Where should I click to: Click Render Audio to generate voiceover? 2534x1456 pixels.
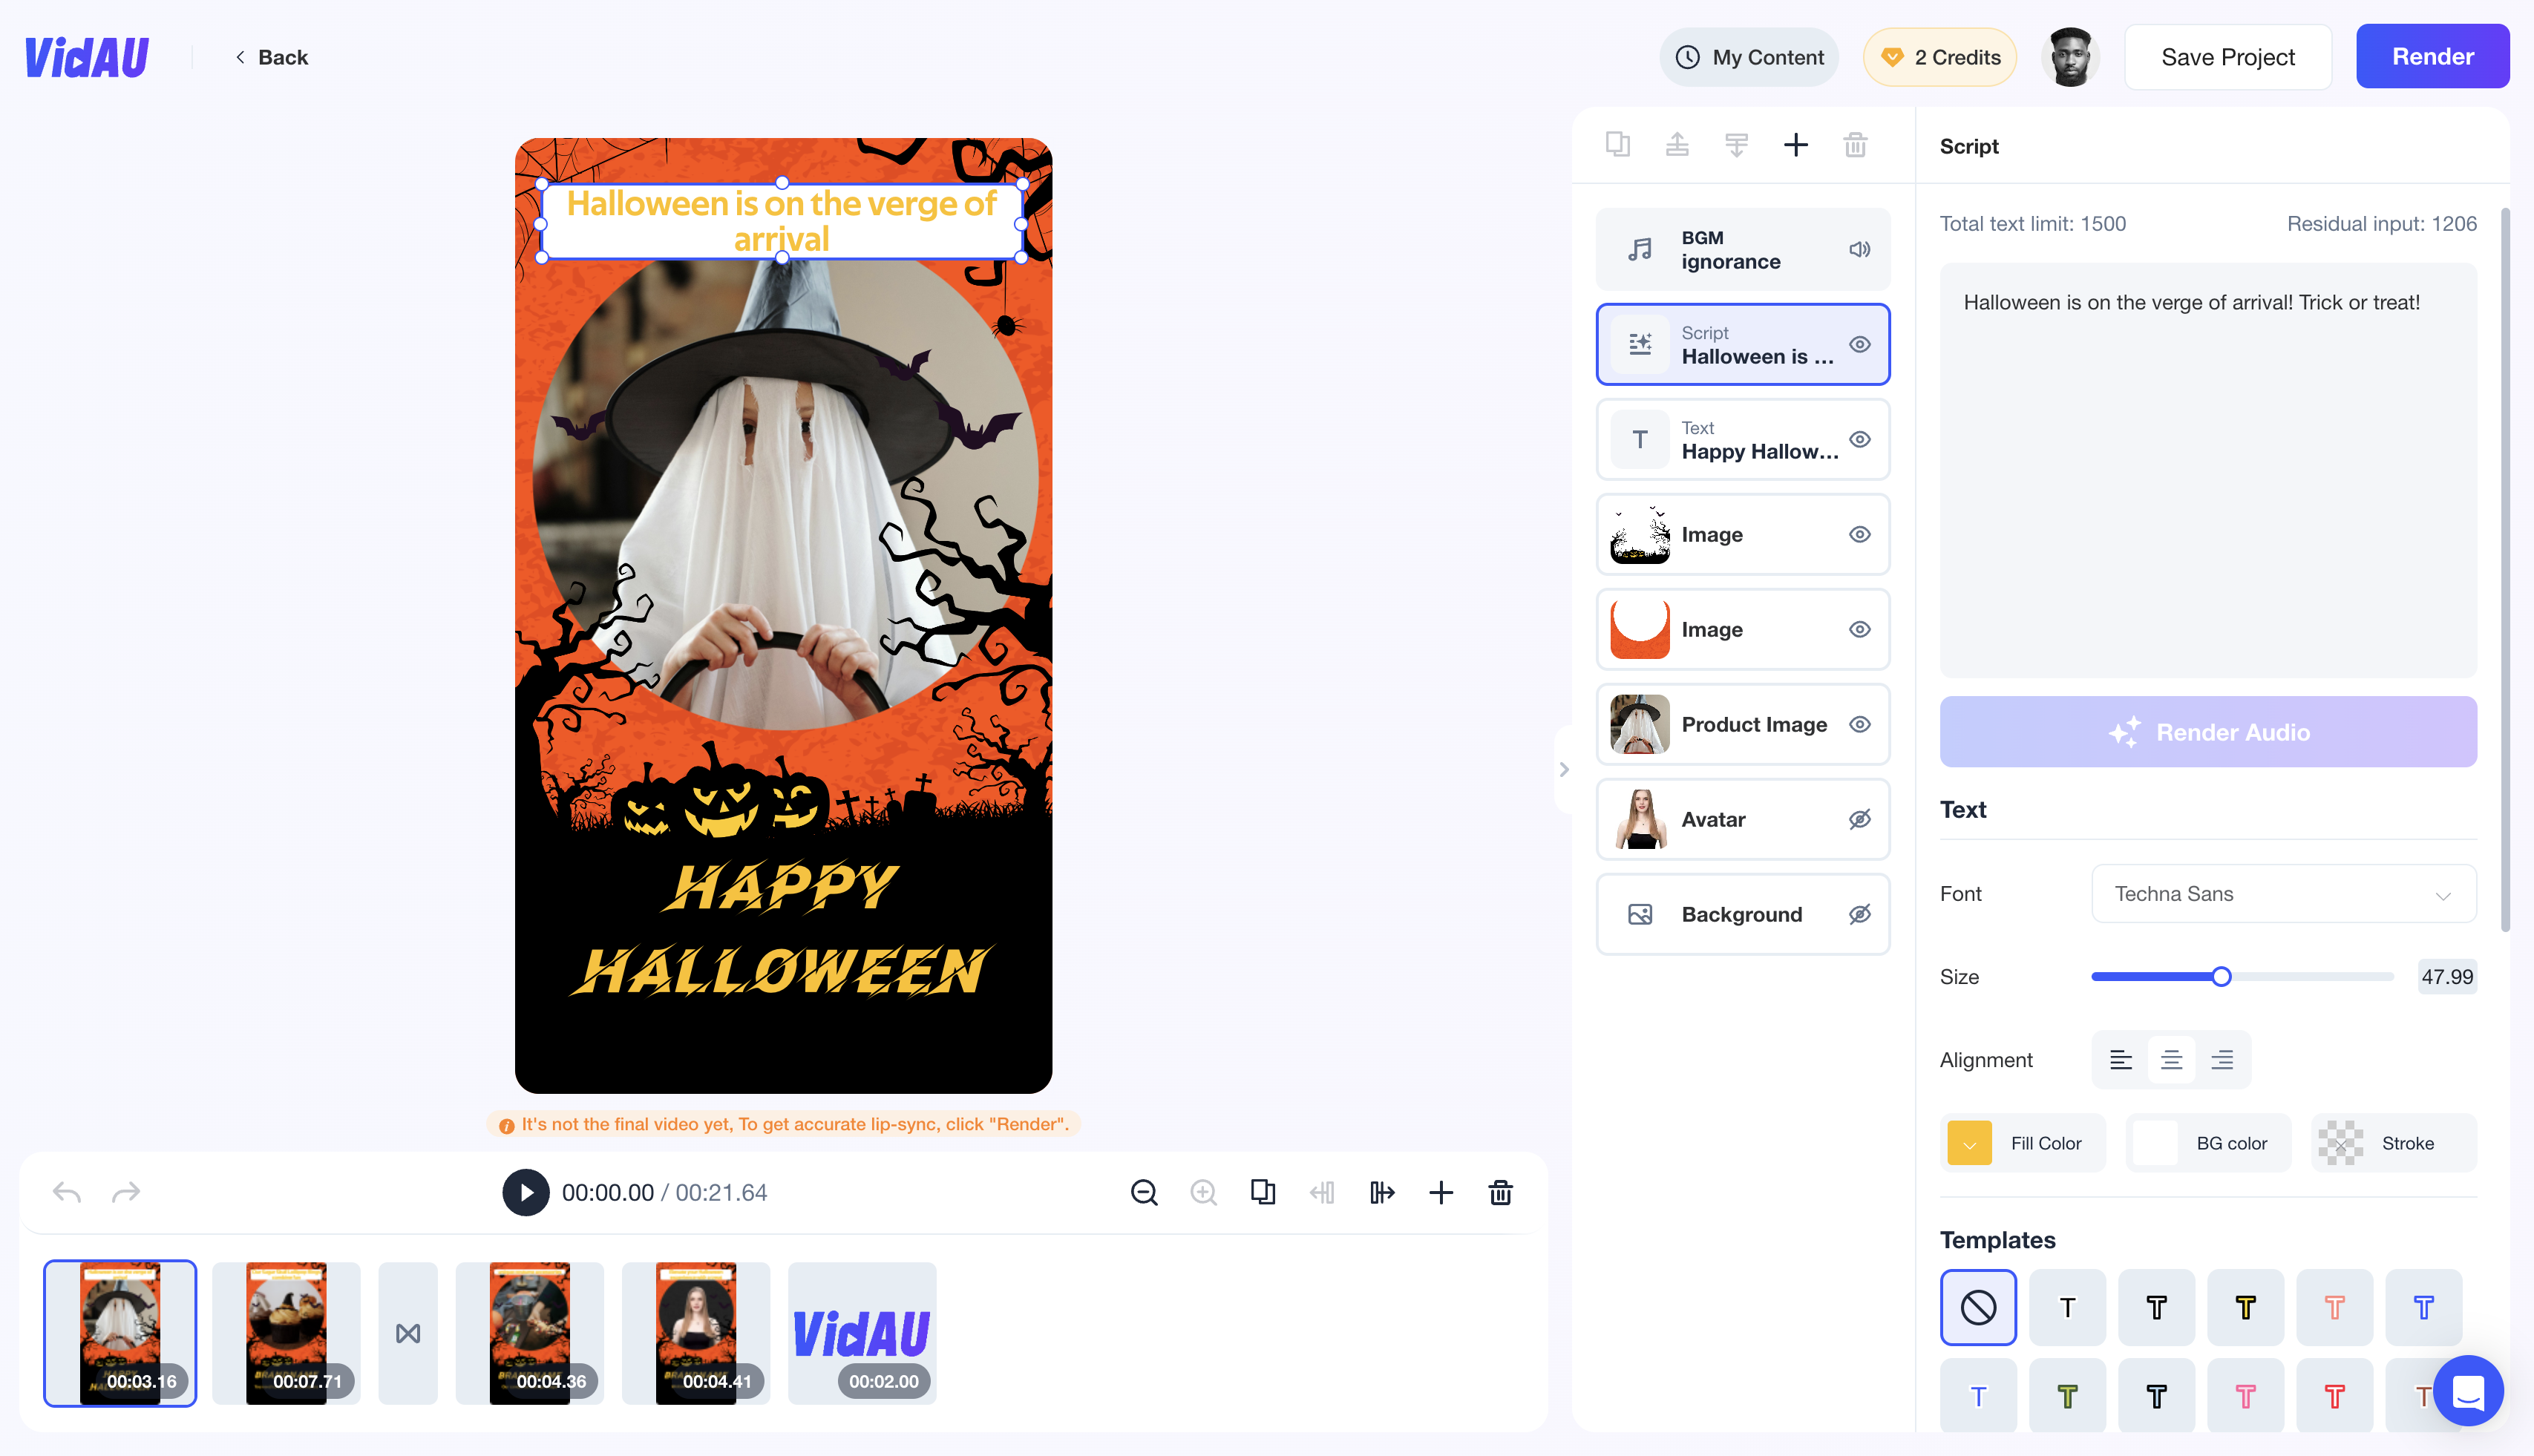(2209, 731)
